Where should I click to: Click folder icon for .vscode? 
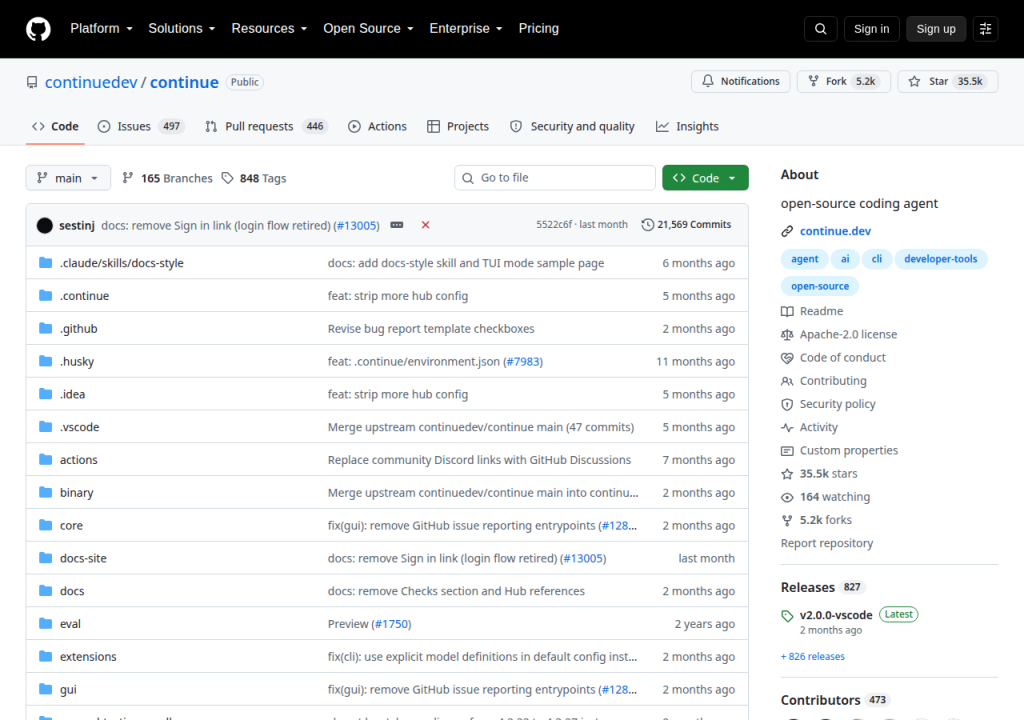[x=45, y=427]
